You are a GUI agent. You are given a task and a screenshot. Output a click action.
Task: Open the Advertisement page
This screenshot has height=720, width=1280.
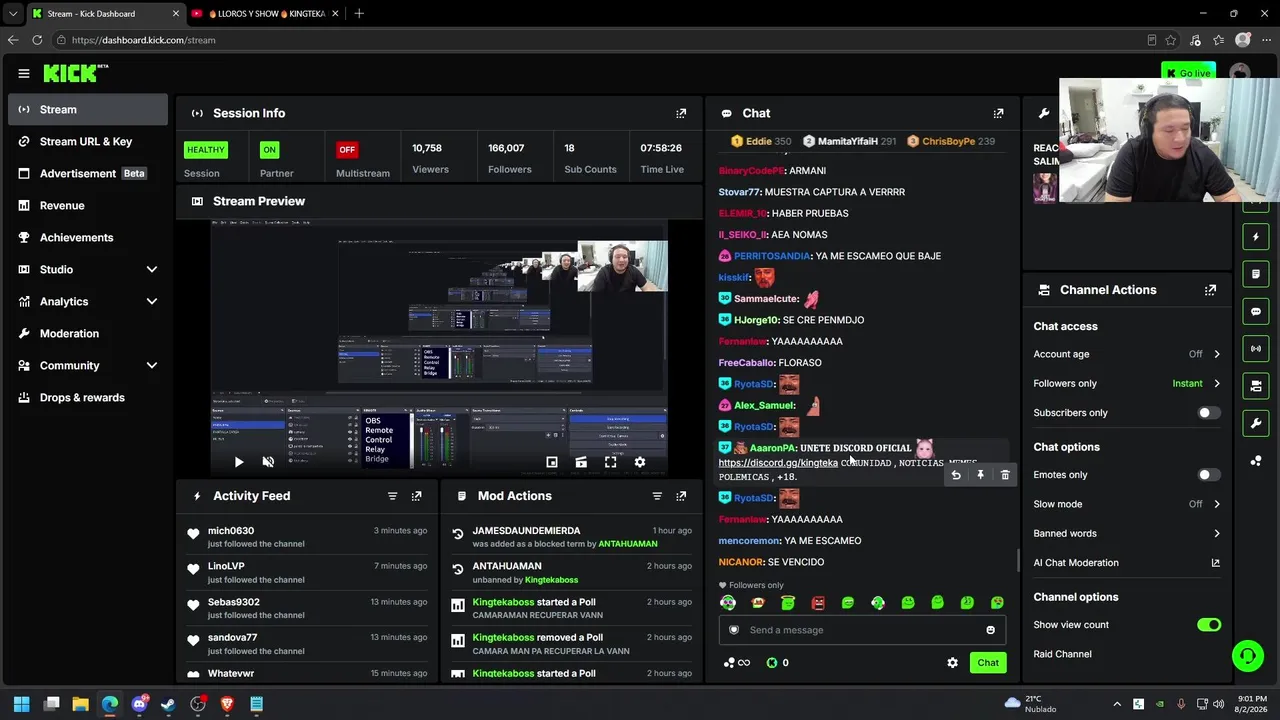[88, 173]
